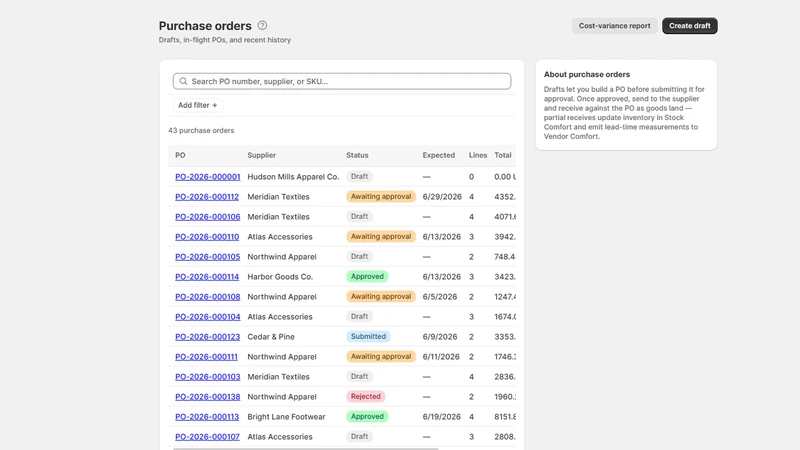Click Awaiting approval badge for PO-2026-000108
This screenshot has width=800, height=450.
381,296
